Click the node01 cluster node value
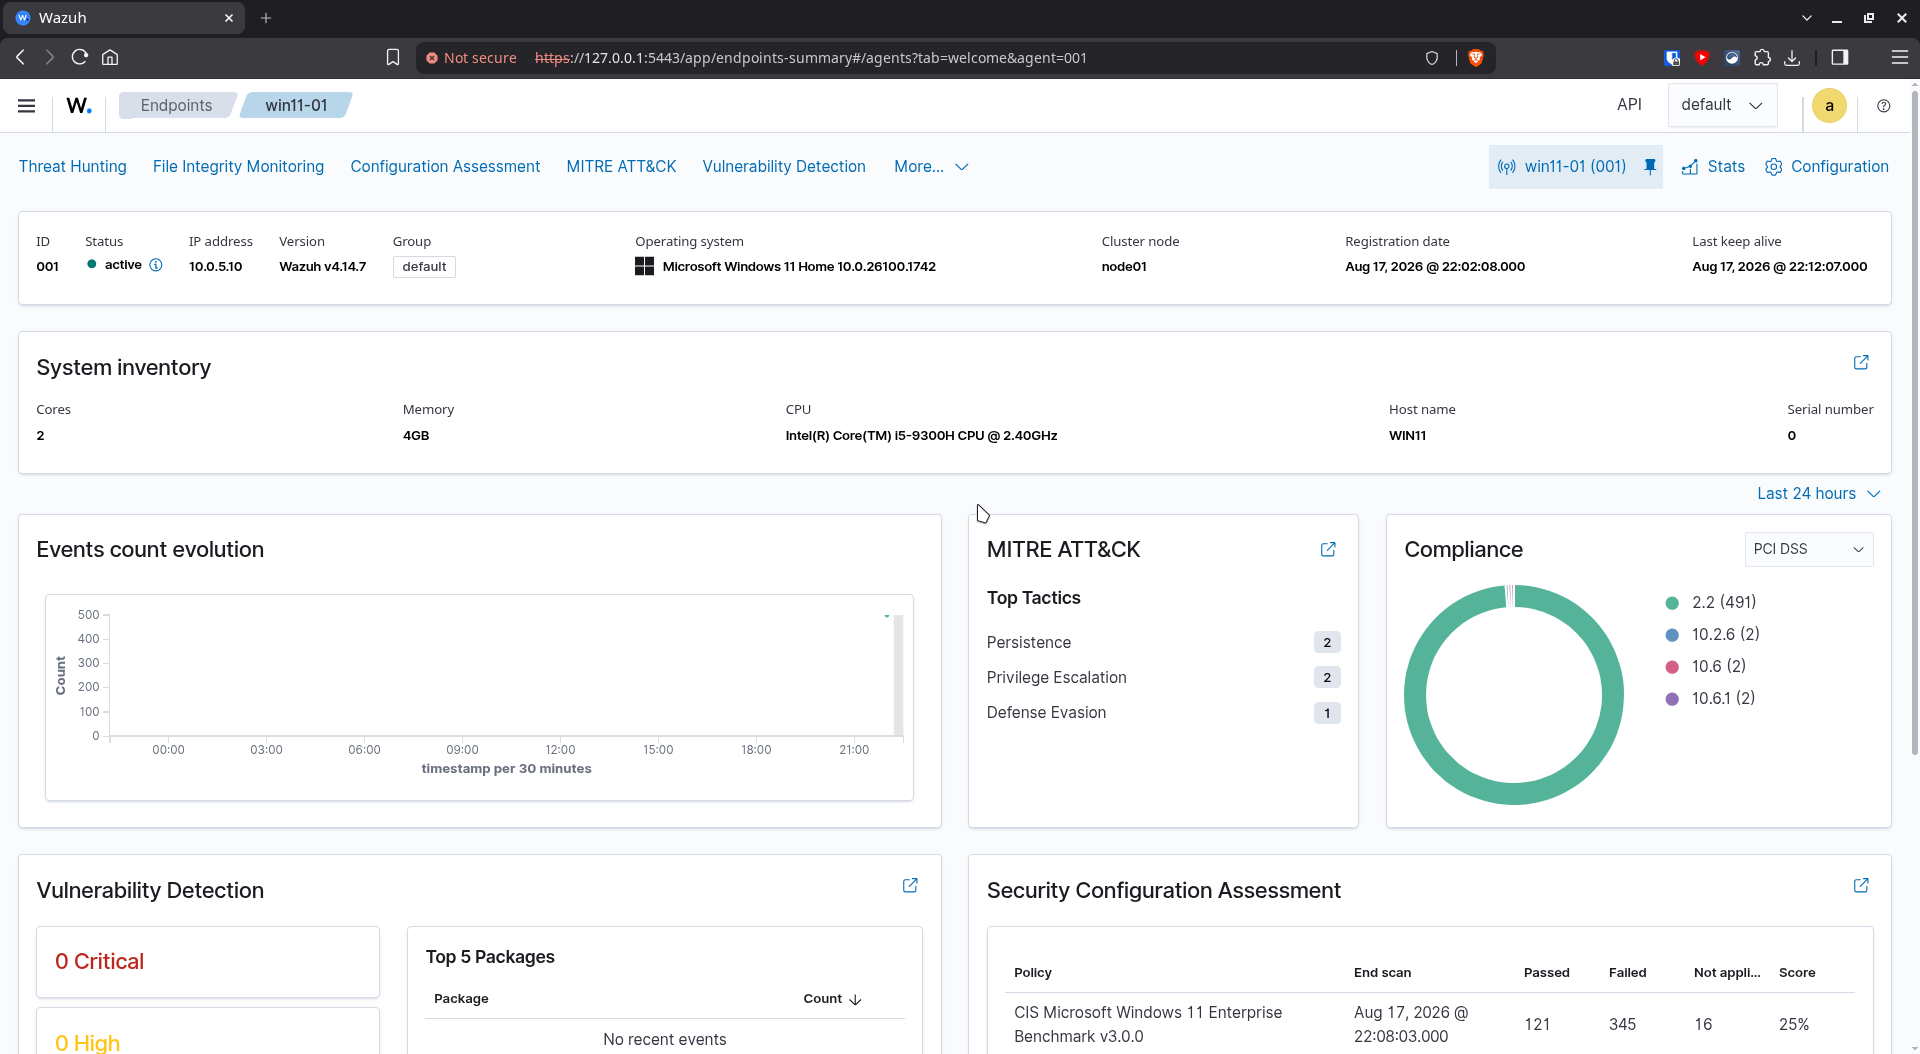 (x=1124, y=267)
